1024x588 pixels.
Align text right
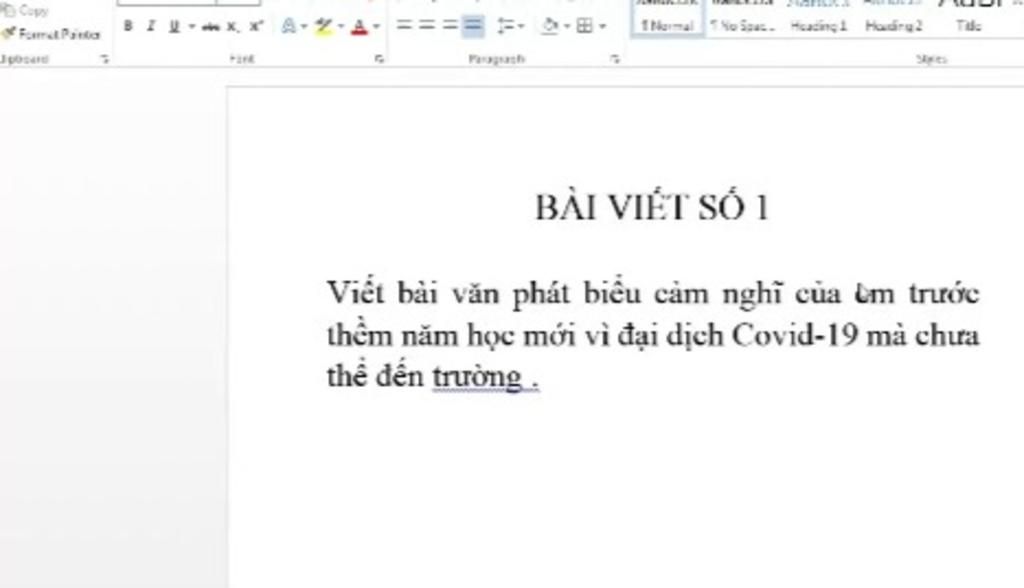tap(450, 25)
